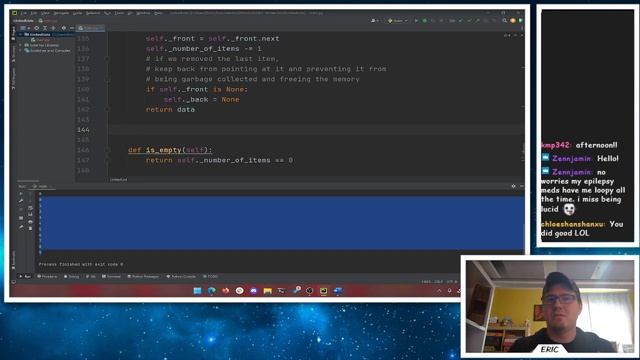The image size is (640, 360).
Task: Click the trash clear-all icon in Run panel
Action: (30, 229)
